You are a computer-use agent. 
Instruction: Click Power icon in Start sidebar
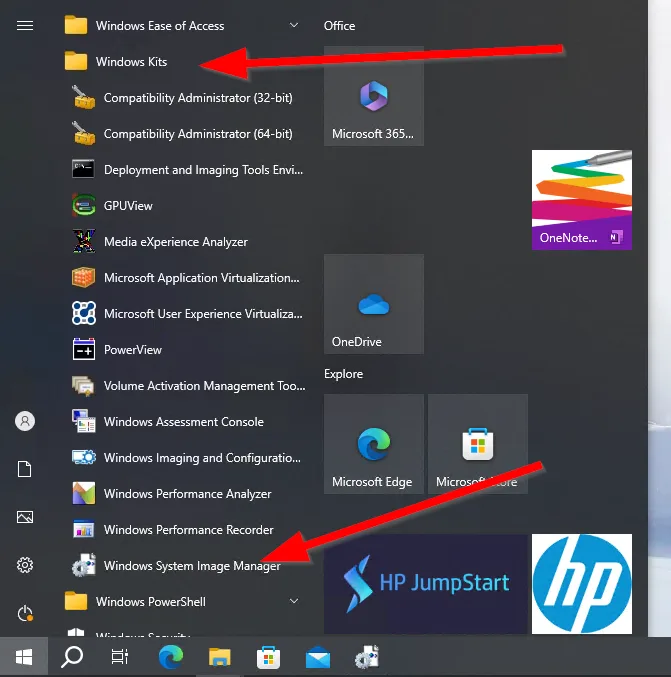[25, 613]
